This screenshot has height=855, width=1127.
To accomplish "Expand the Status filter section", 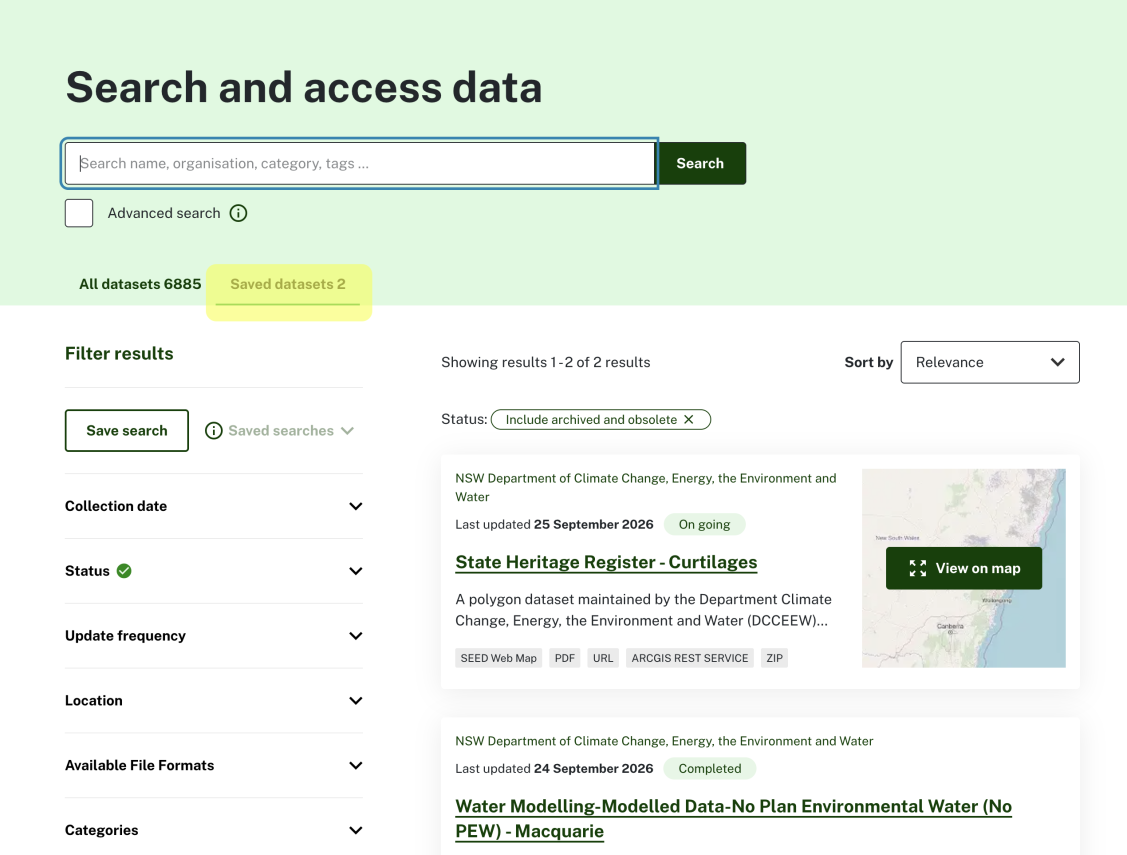I will pyautogui.click(x=213, y=571).
